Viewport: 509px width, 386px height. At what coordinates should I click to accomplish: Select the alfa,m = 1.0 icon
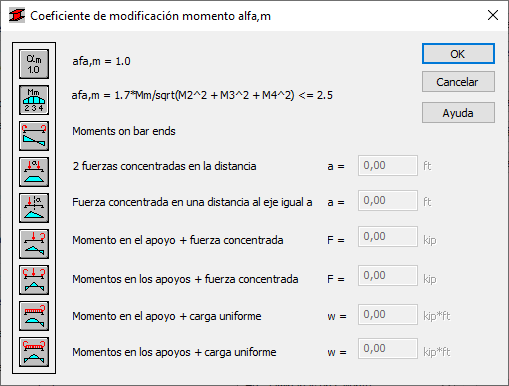tap(34, 64)
